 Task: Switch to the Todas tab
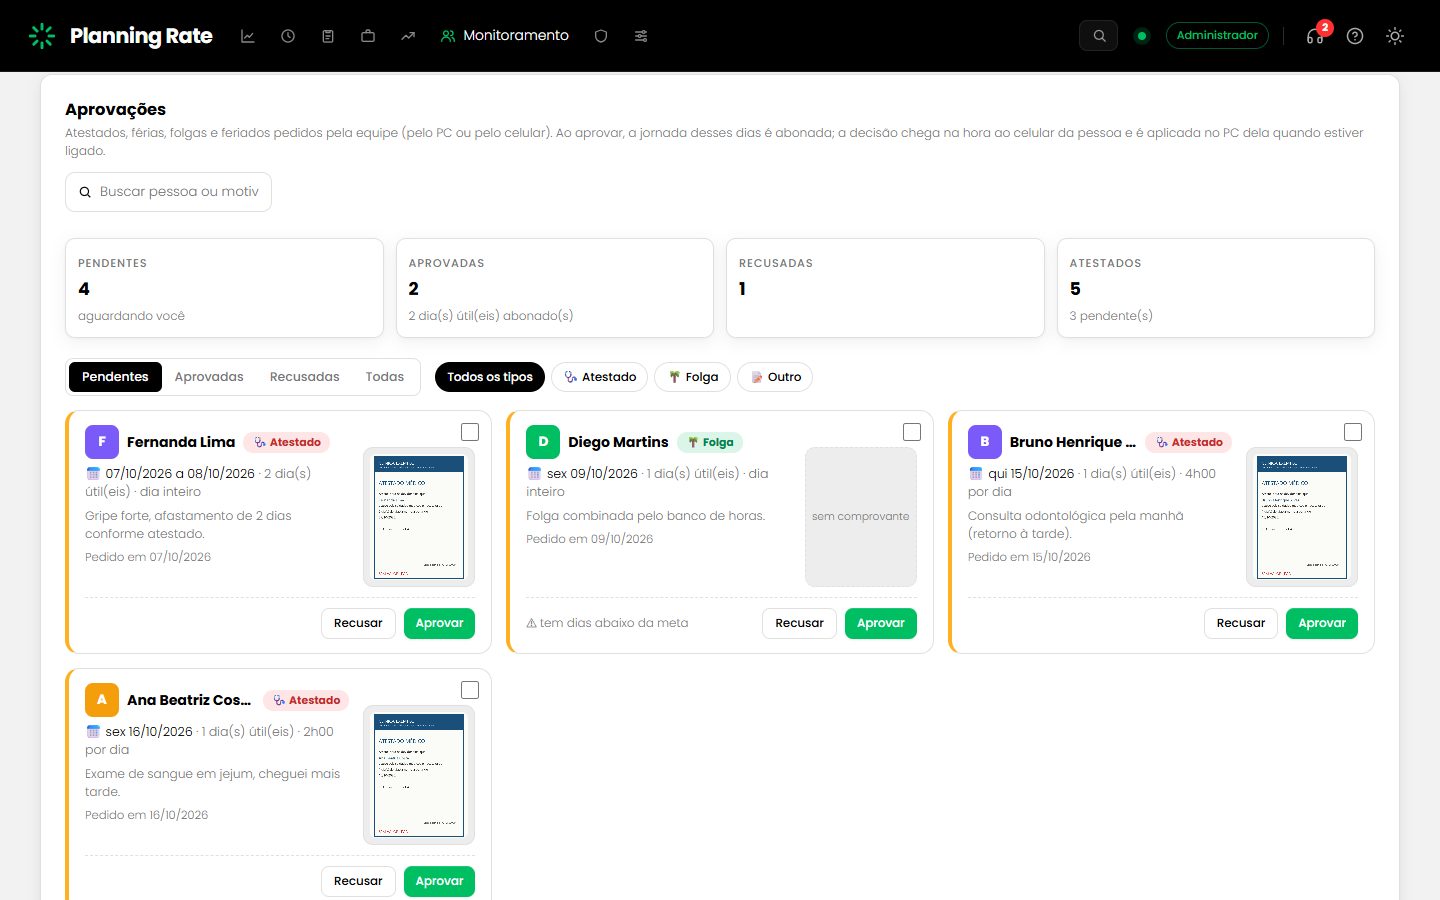[385, 377]
